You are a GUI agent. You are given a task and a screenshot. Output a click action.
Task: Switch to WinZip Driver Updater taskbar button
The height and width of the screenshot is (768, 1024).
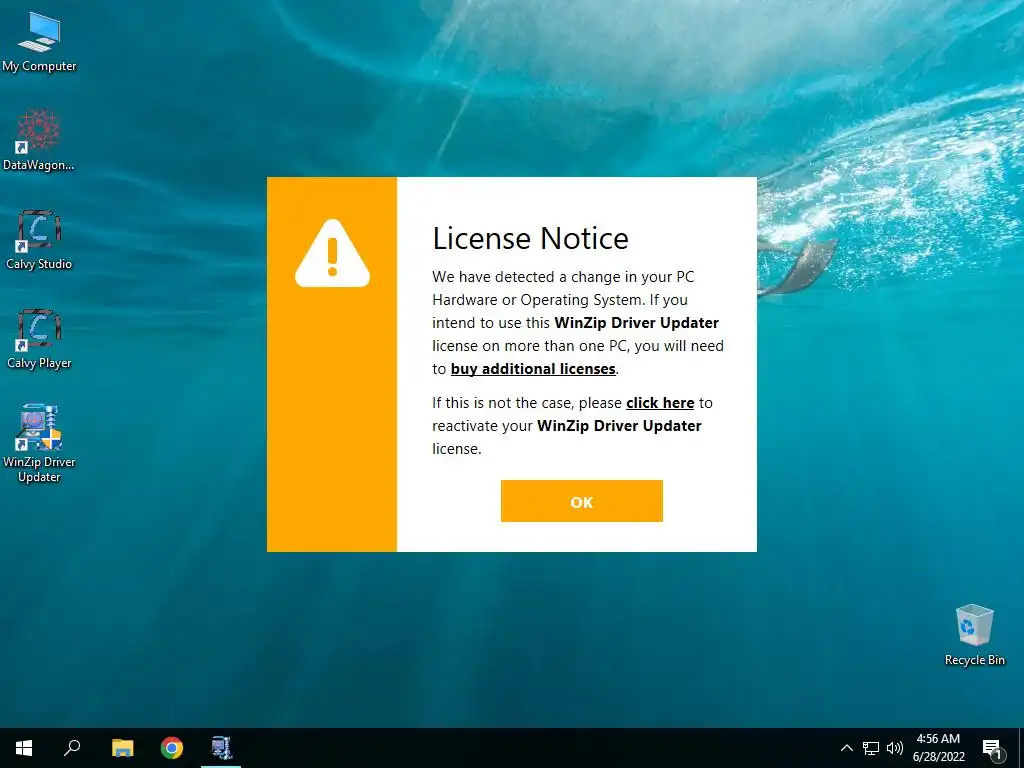(x=221, y=748)
